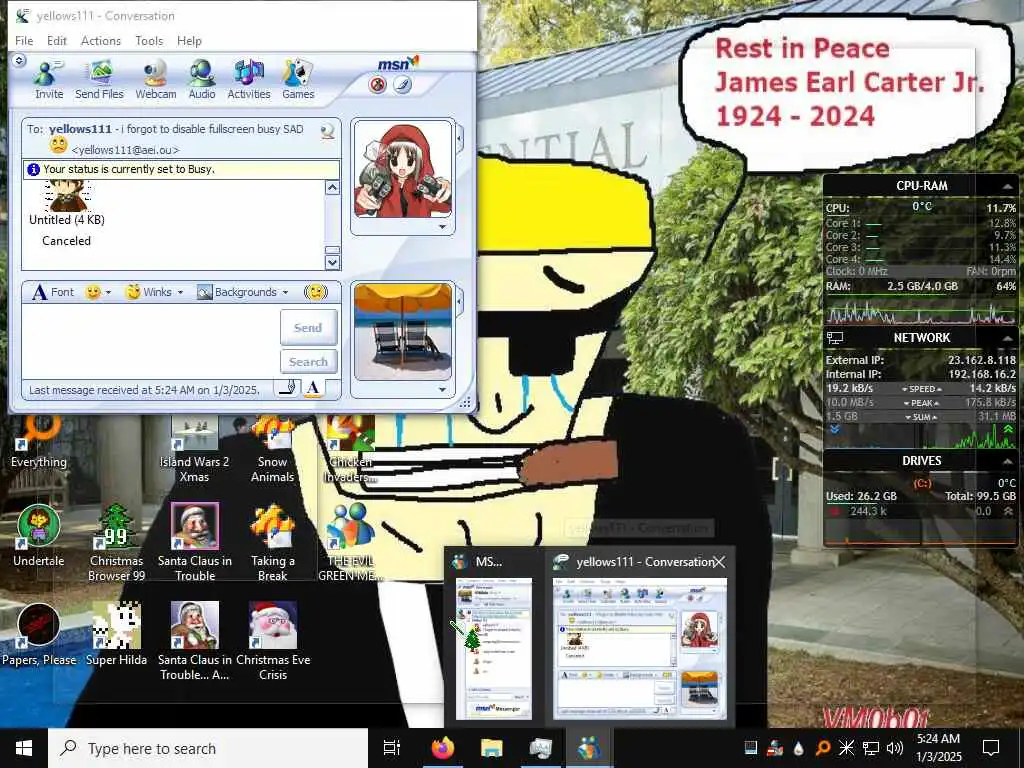Open the File menu
This screenshot has height=768, width=1024.
coord(24,40)
